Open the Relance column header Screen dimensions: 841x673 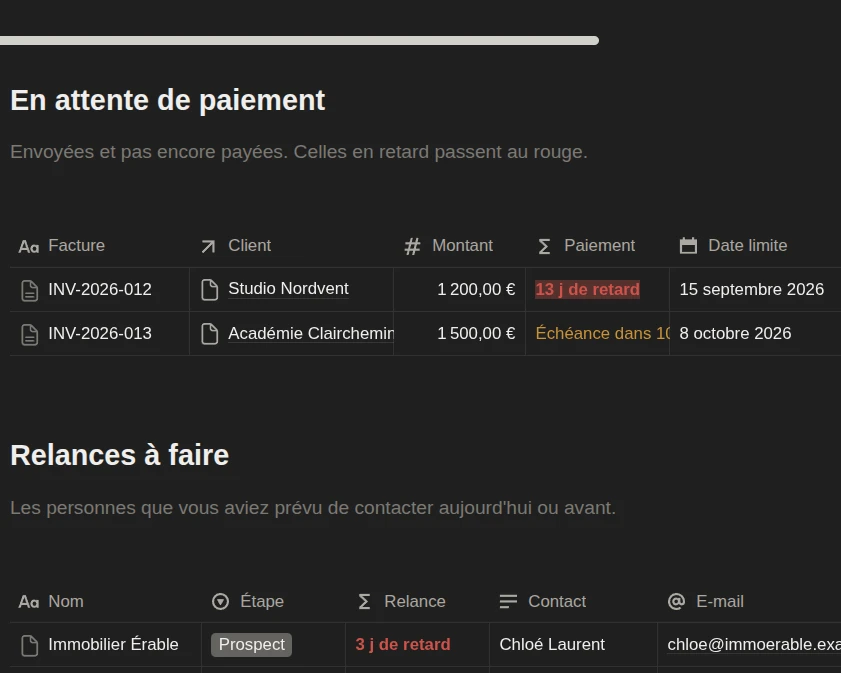(417, 601)
